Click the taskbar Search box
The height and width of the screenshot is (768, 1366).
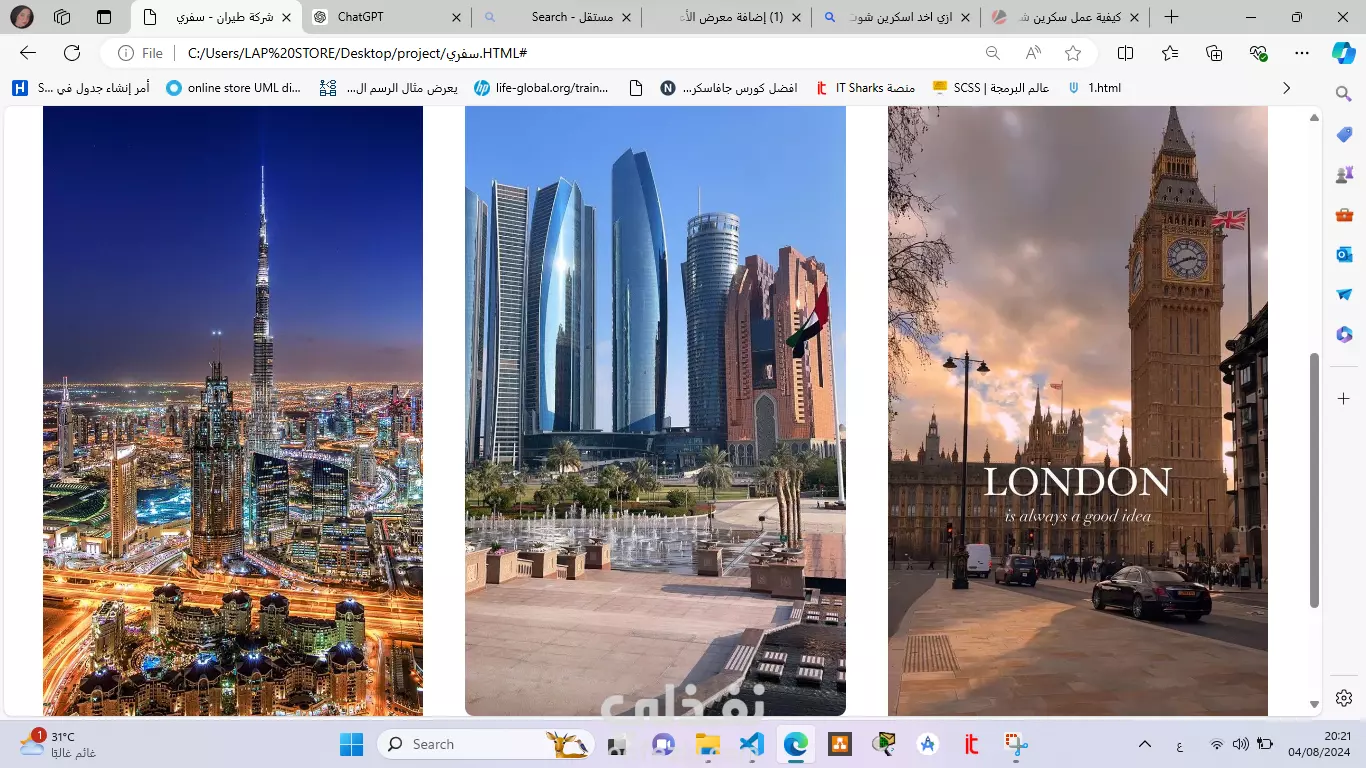485,744
